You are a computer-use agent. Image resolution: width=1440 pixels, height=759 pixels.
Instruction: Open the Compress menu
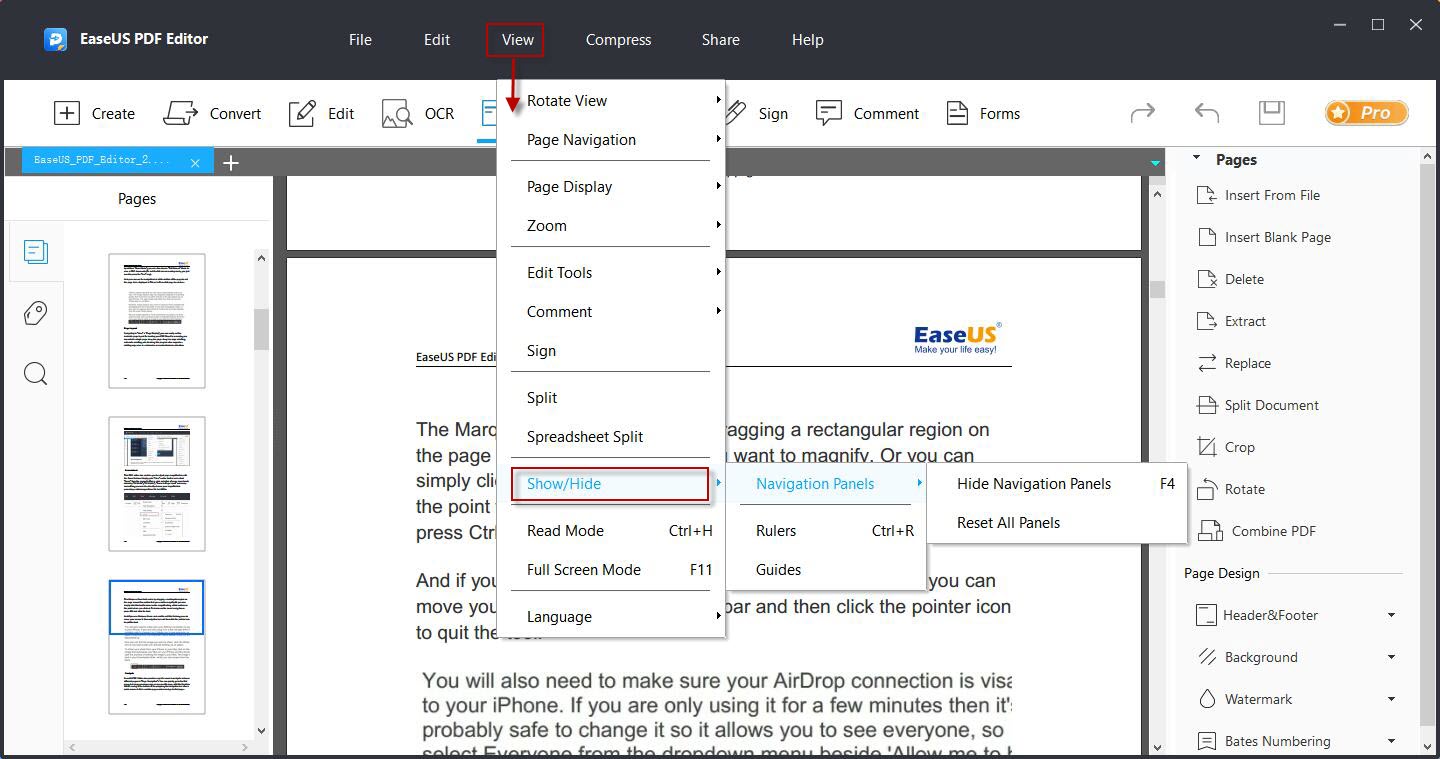click(x=618, y=40)
